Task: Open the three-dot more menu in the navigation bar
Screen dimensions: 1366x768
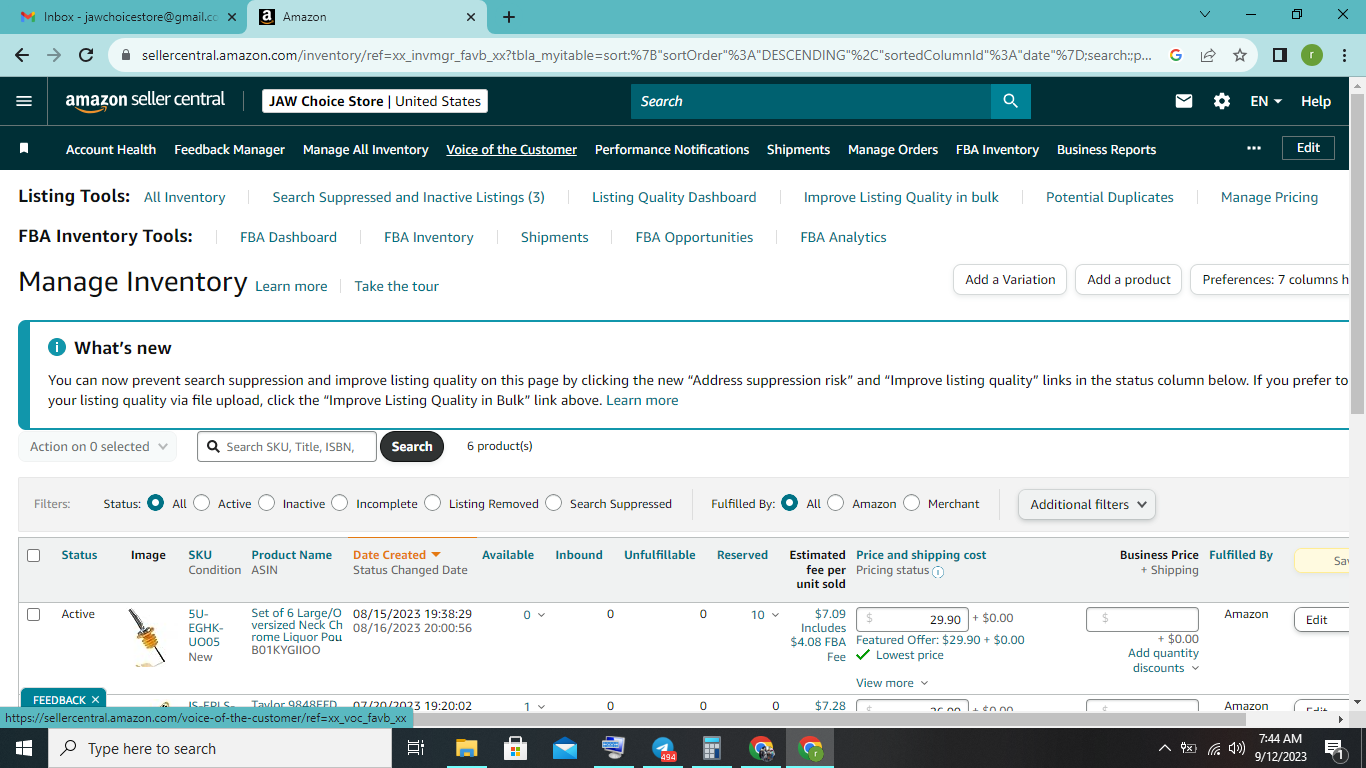Action: pyautogui.click(x=1254, y=148)
